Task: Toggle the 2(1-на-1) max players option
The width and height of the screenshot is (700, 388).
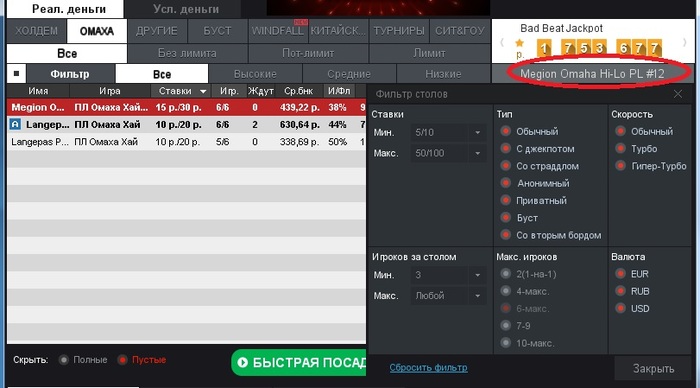Action: click(505, 274)
